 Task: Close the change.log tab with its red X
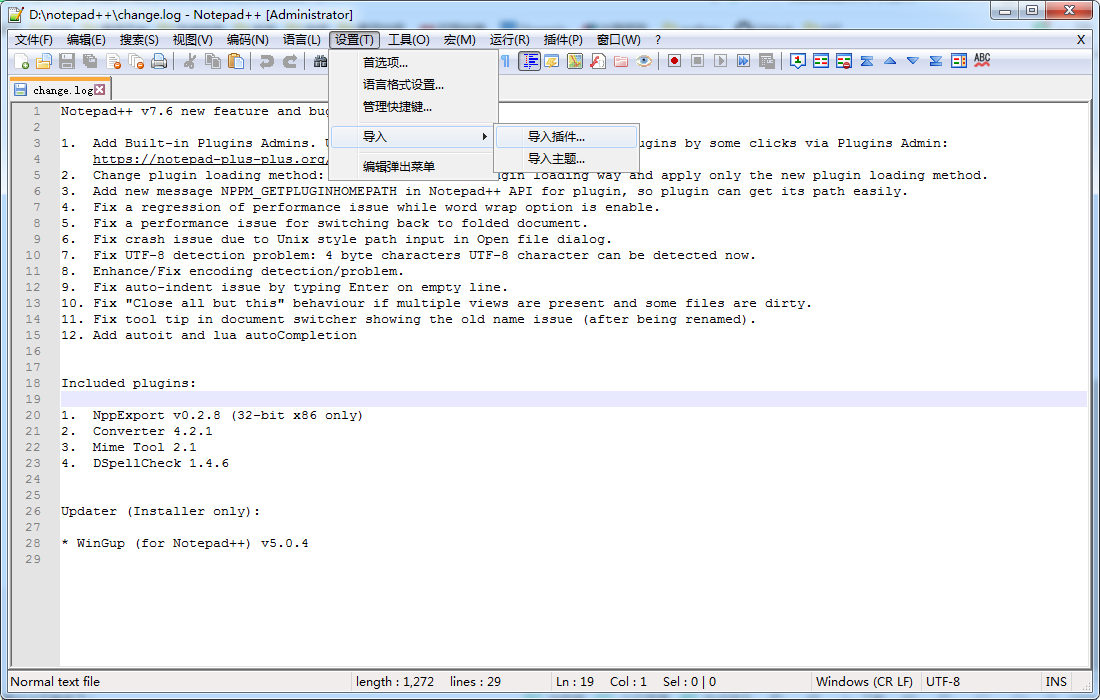click(100, 89)
